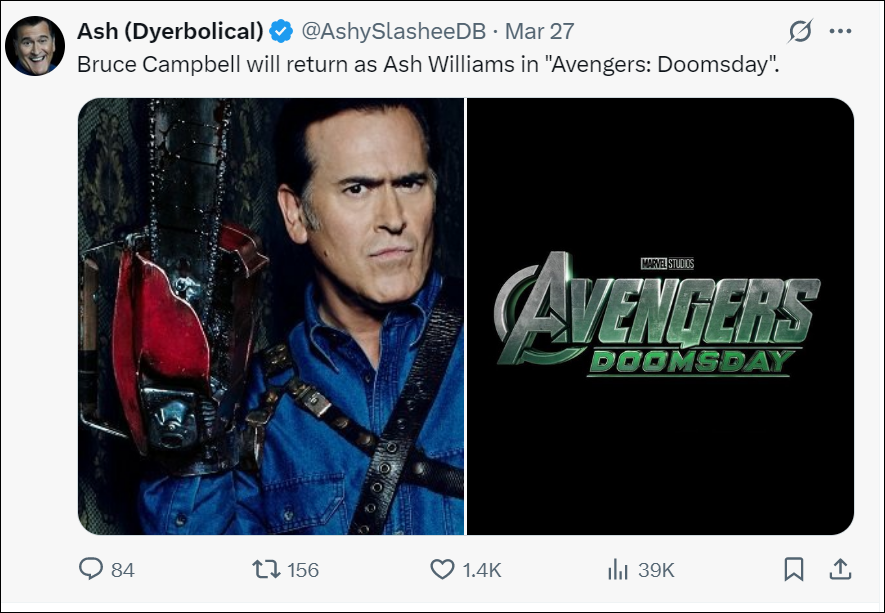Bookmark this tweet
Screen dimensions: 885x613
[793, 570]
